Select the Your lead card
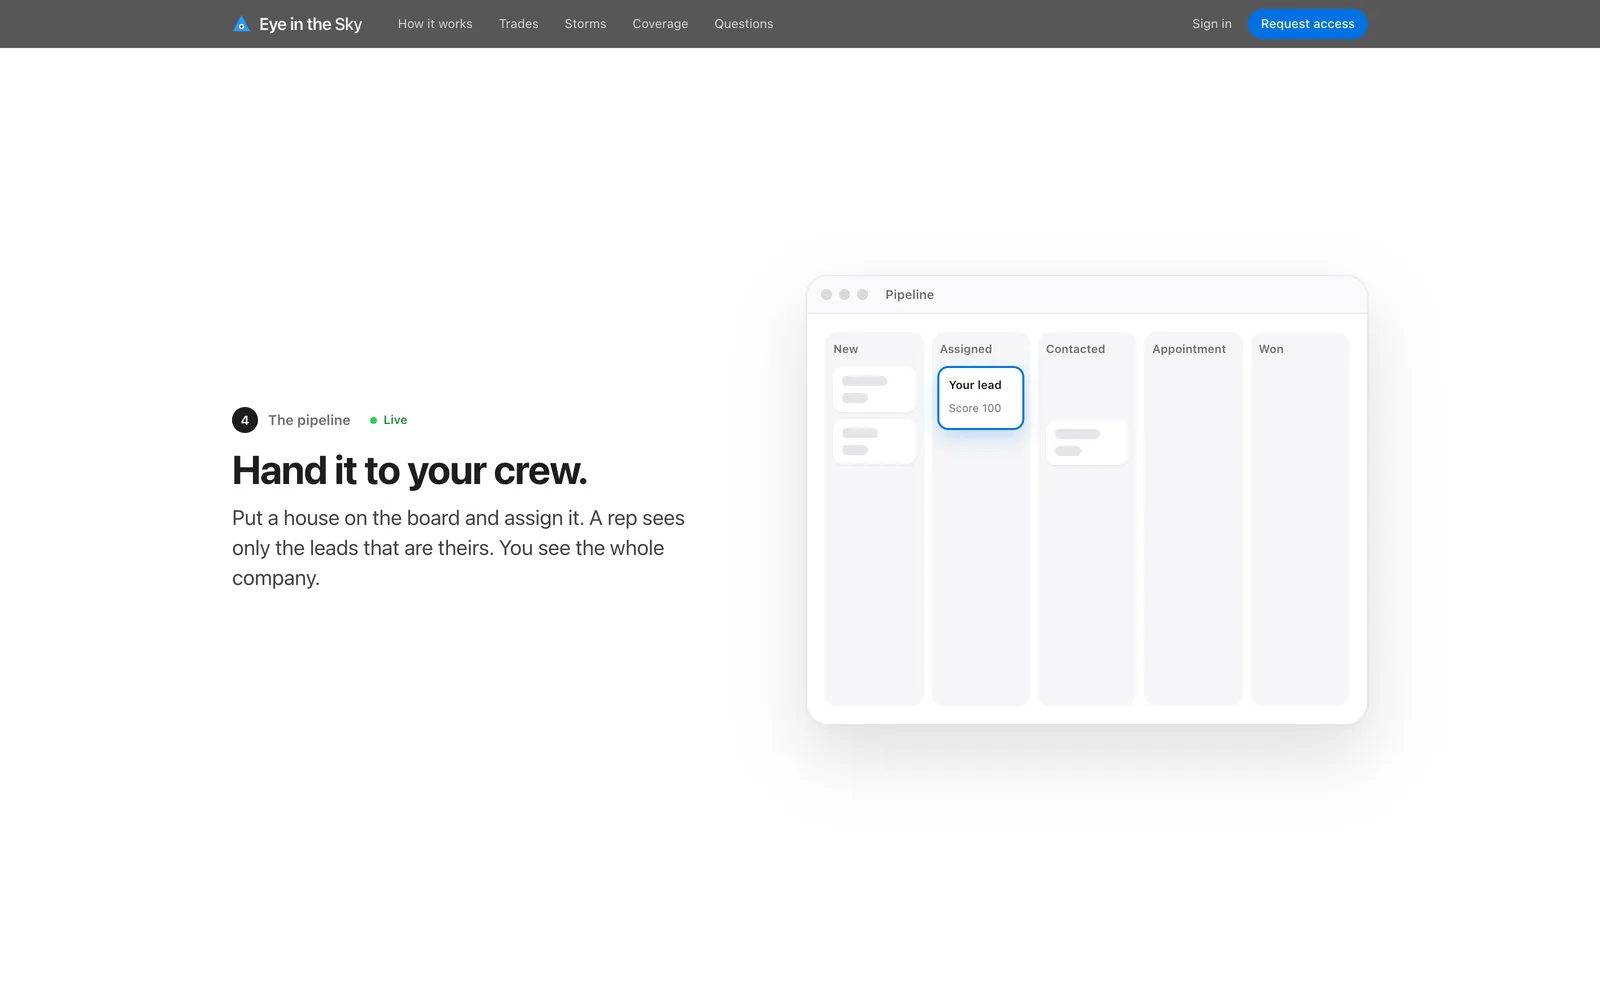Image resolution: width=1600 pixels, height=1000 pixels. pyautogui.click(x=980, y=398)
